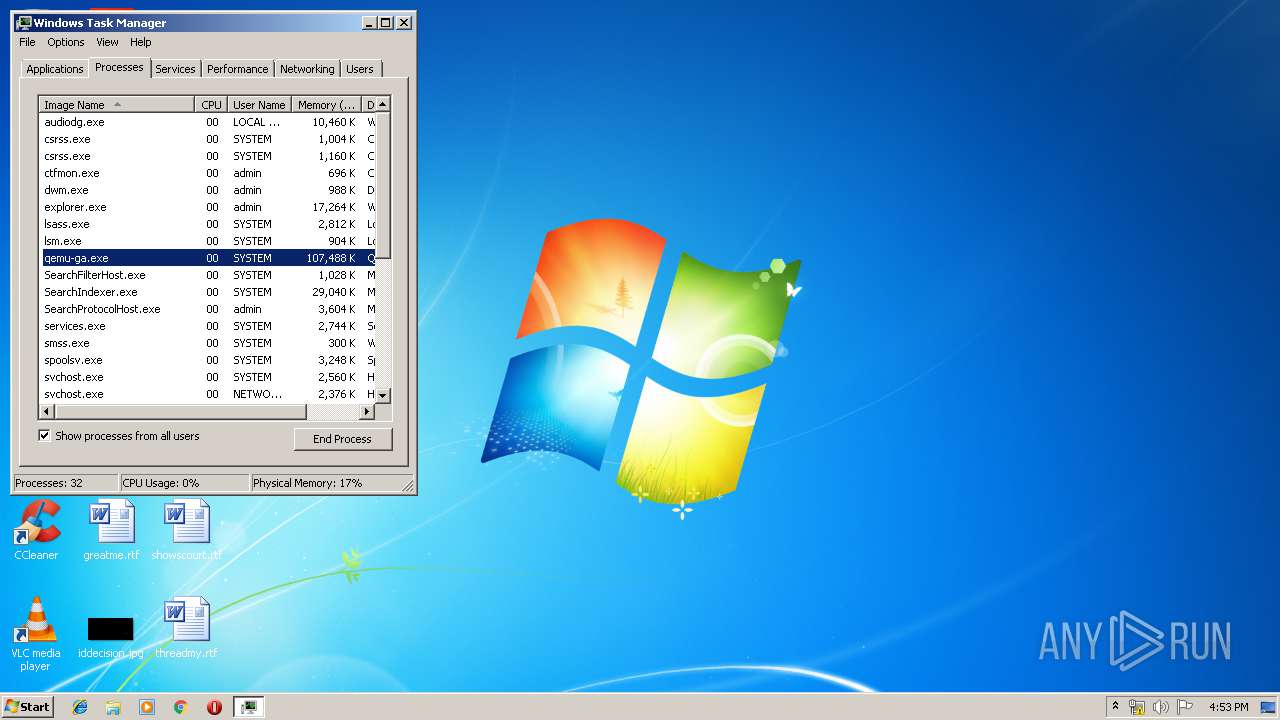The image size is (1280, 720).
Task: Show hidden tray icons arrow
Action: (x=1115, y=707)
